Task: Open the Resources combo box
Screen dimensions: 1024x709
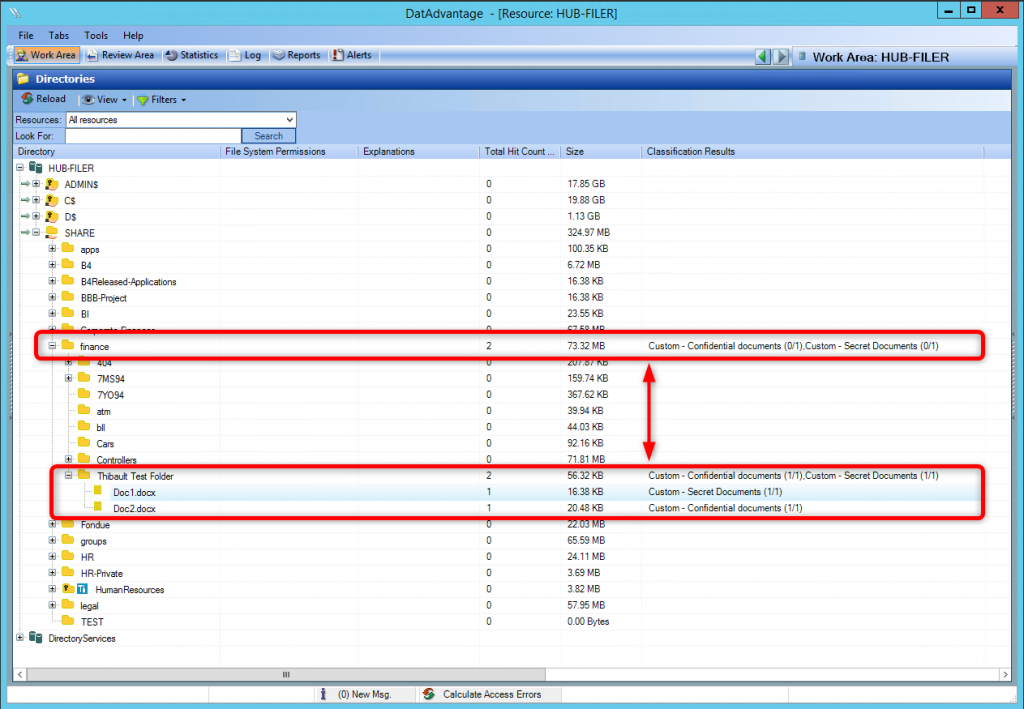Action: pyautogui.click(x=181, y=119)
